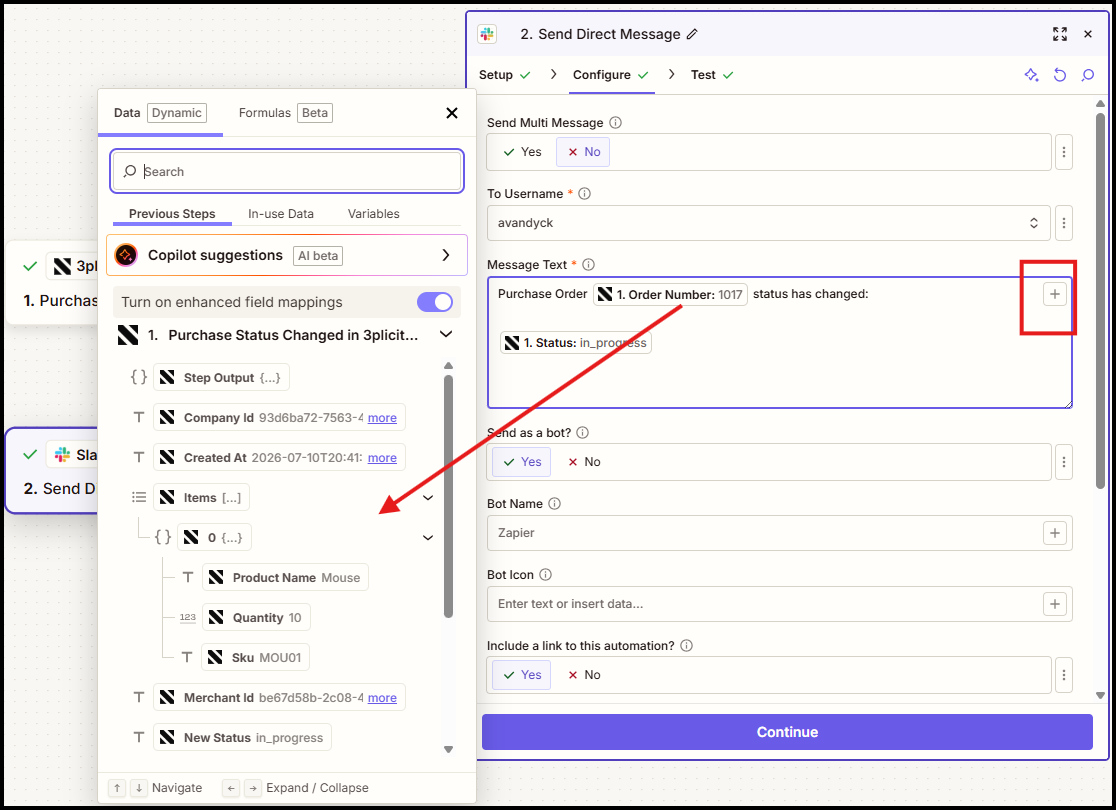Collapse the item 0 object chevron
The image size is (1116, 810).
pos(428,537)
